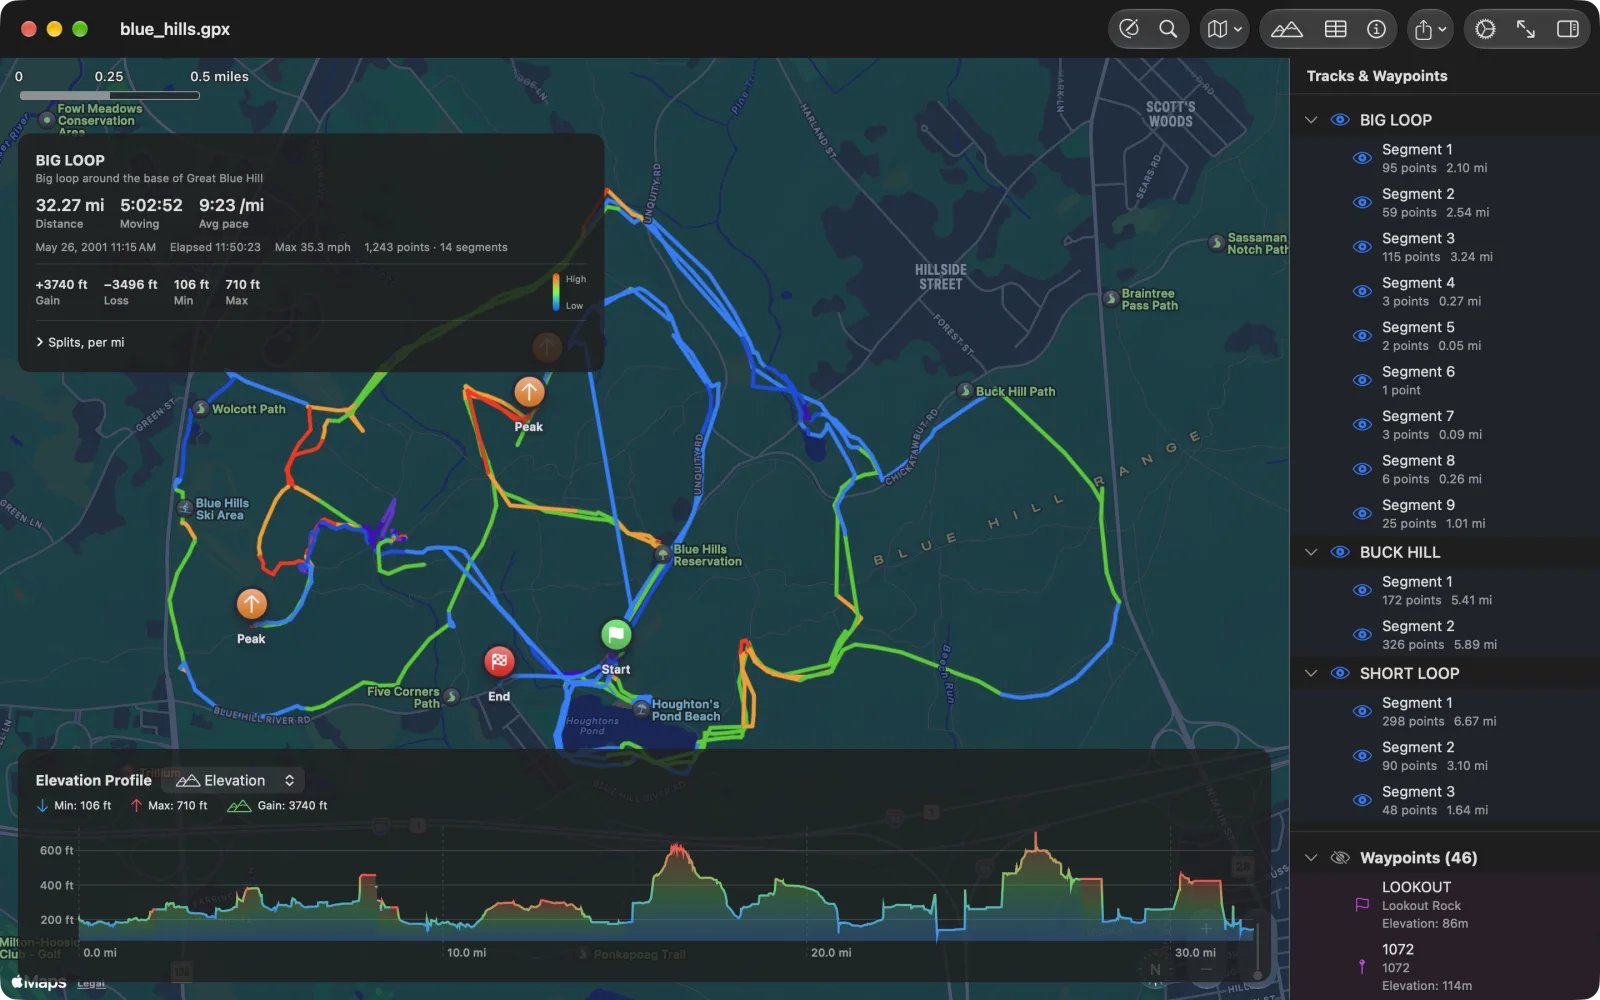Toggle the elevation profile toolbar icon

(x=1286, y=29)
